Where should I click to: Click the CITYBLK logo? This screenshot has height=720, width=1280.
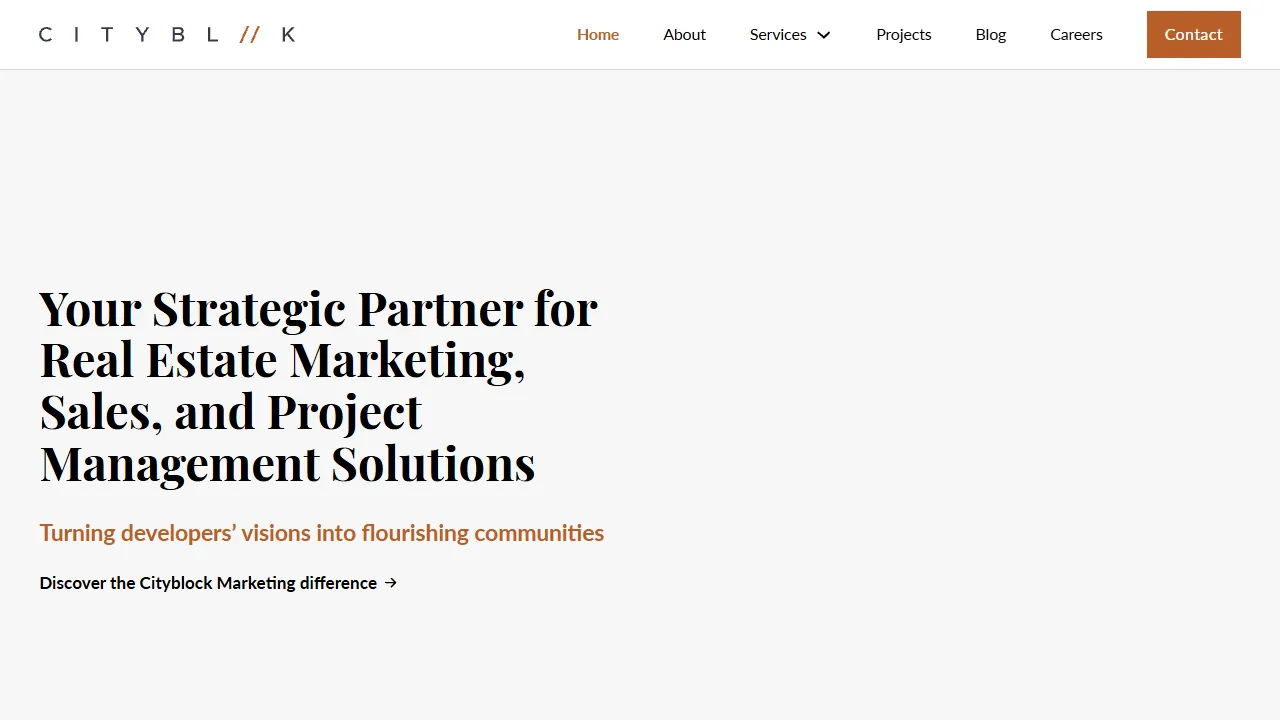coord(166,34)
